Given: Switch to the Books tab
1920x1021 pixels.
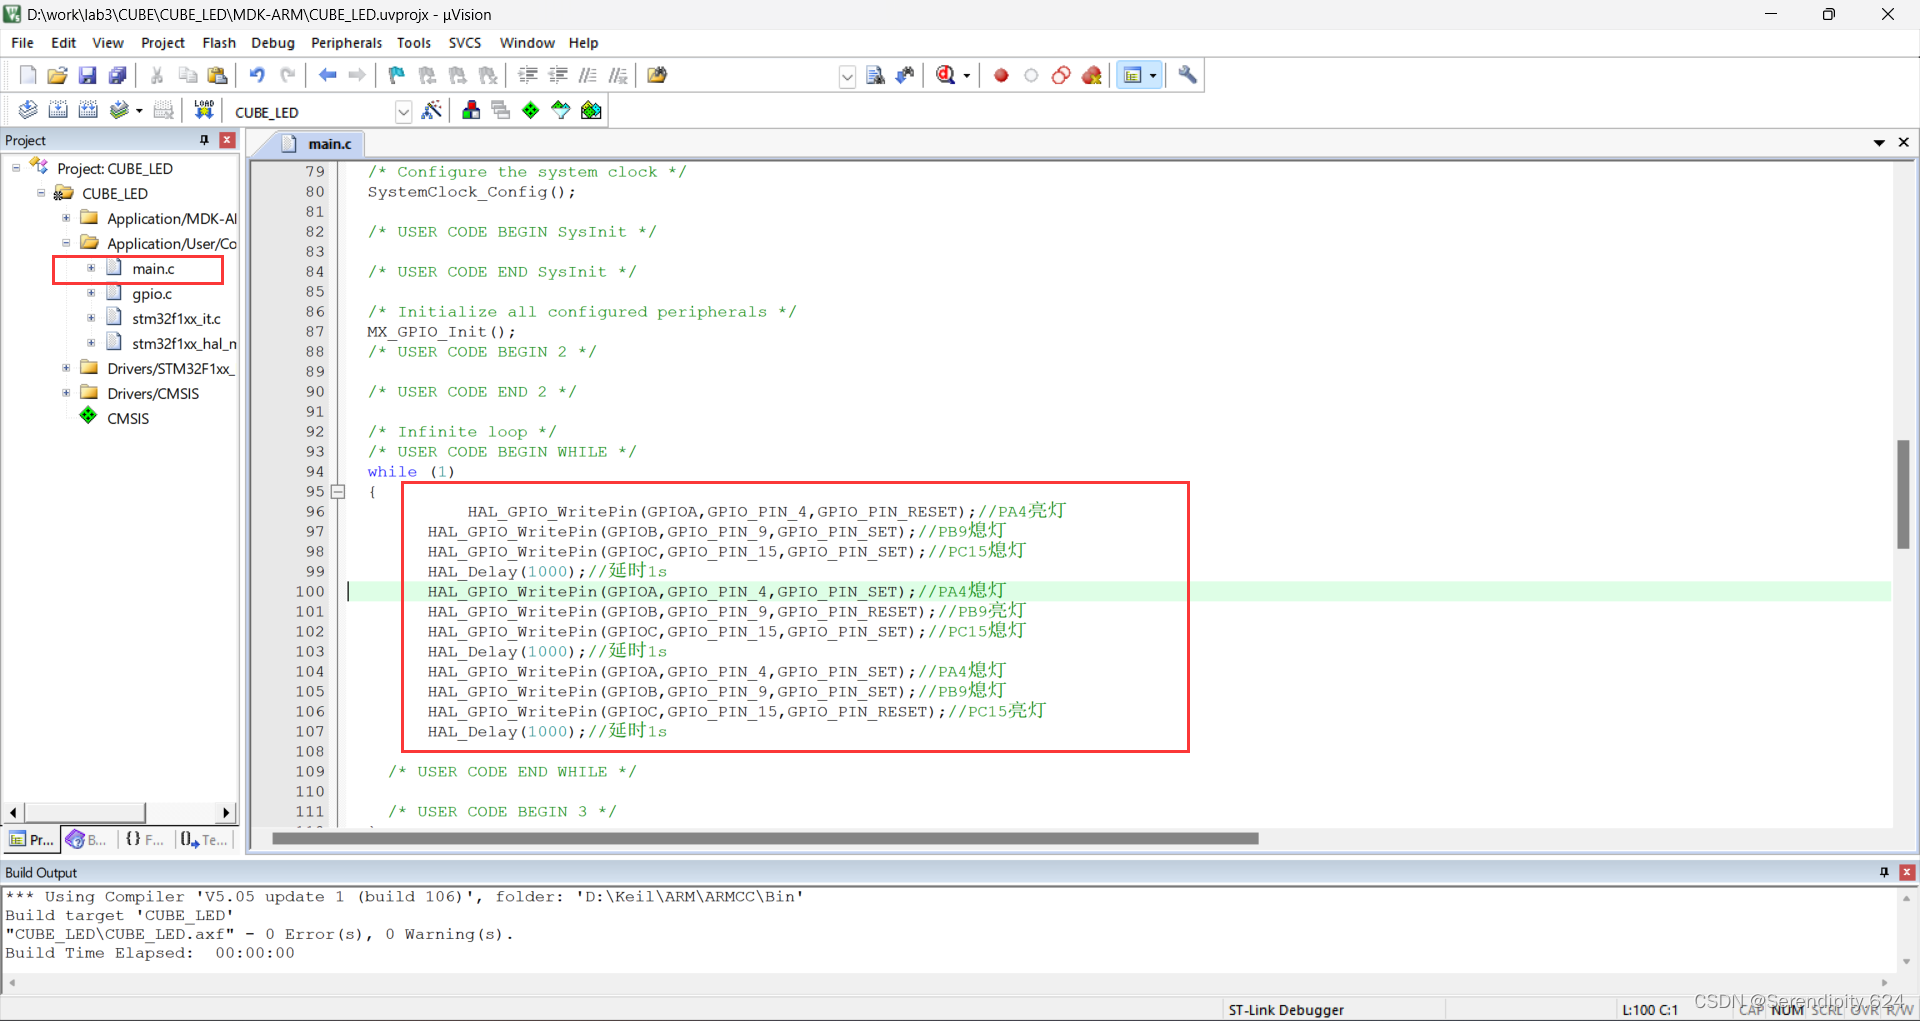Looking at the screenshot, I should 88,840.
